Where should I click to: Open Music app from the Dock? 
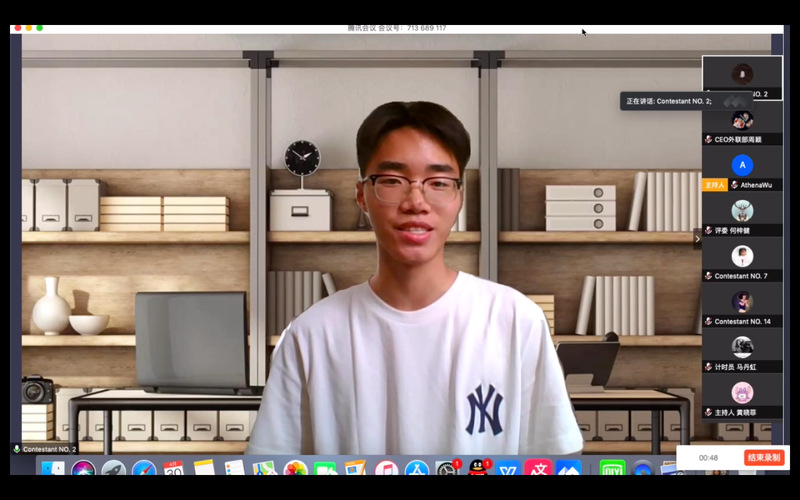(x=386, y=468)
